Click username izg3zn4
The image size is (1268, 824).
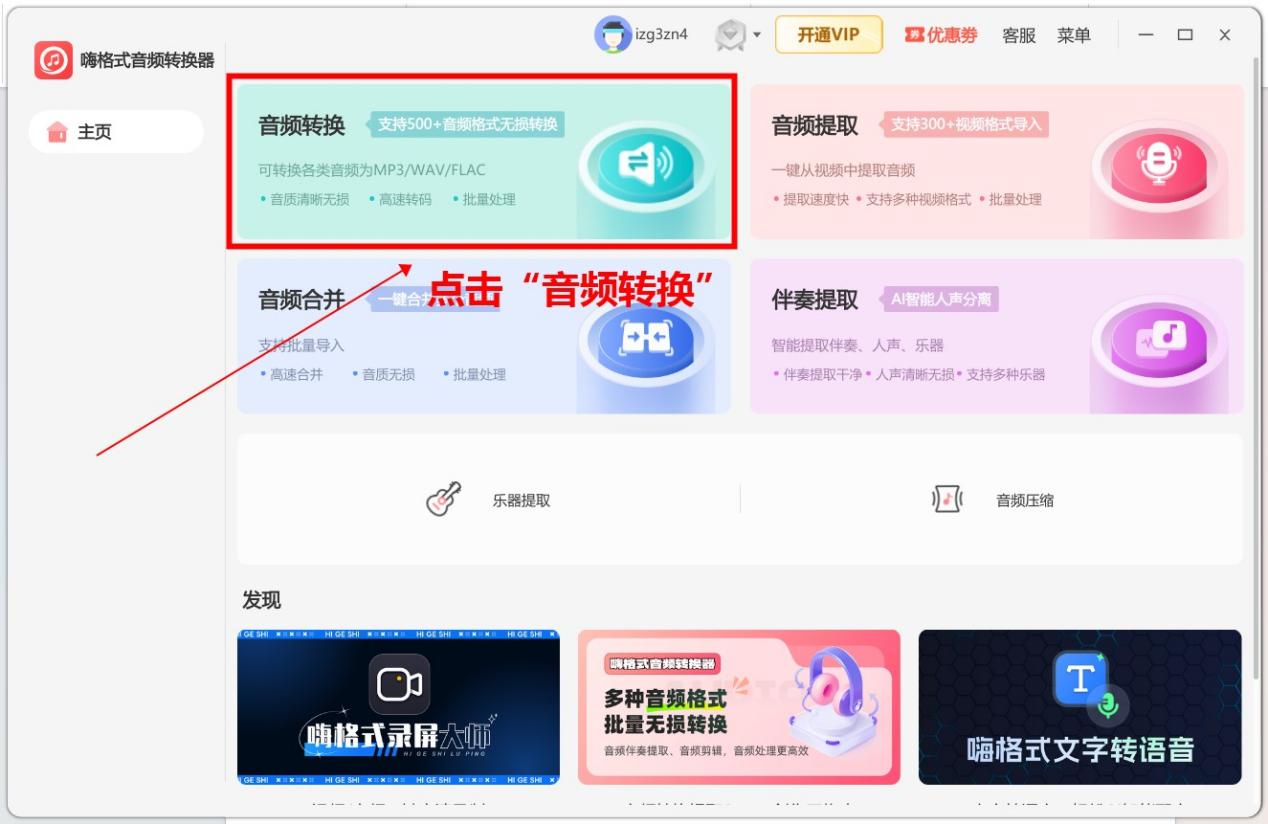click(662, 35)
